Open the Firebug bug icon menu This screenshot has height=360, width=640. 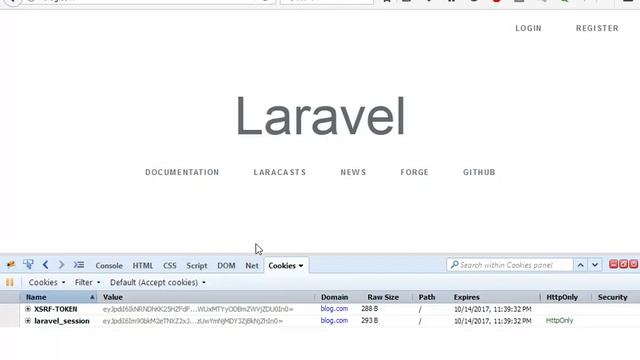pyautogui.click(x=11, y=265)
